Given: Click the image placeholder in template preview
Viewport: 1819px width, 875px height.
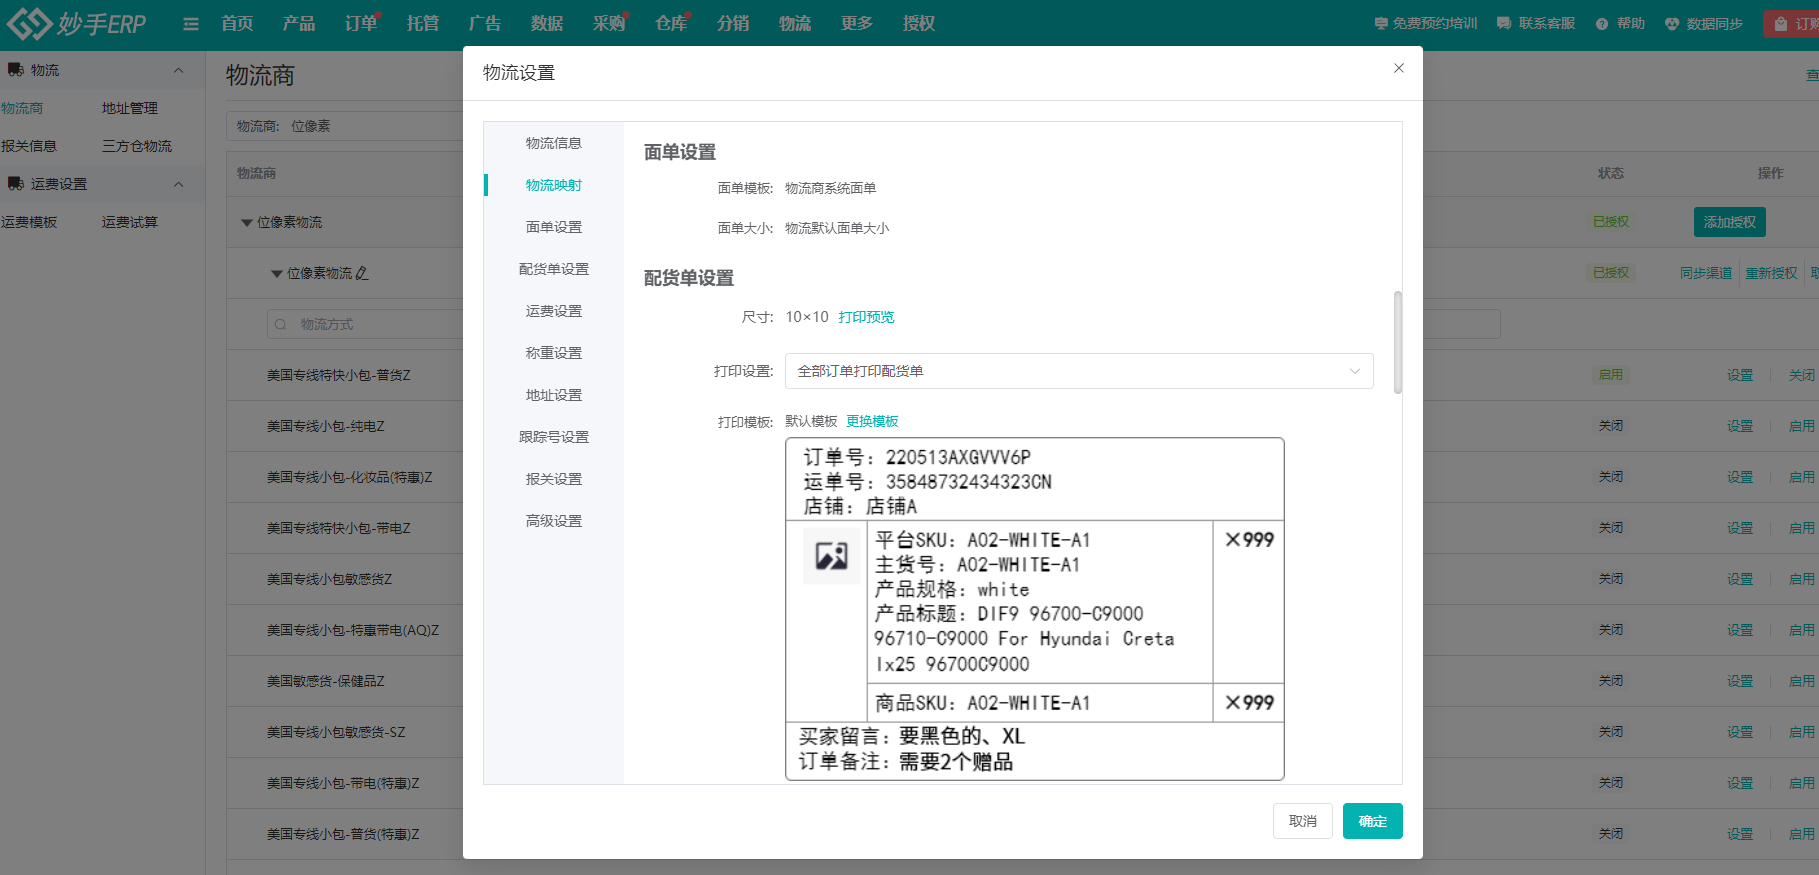Looking at the screenshot, I should [x=831, y=555].
